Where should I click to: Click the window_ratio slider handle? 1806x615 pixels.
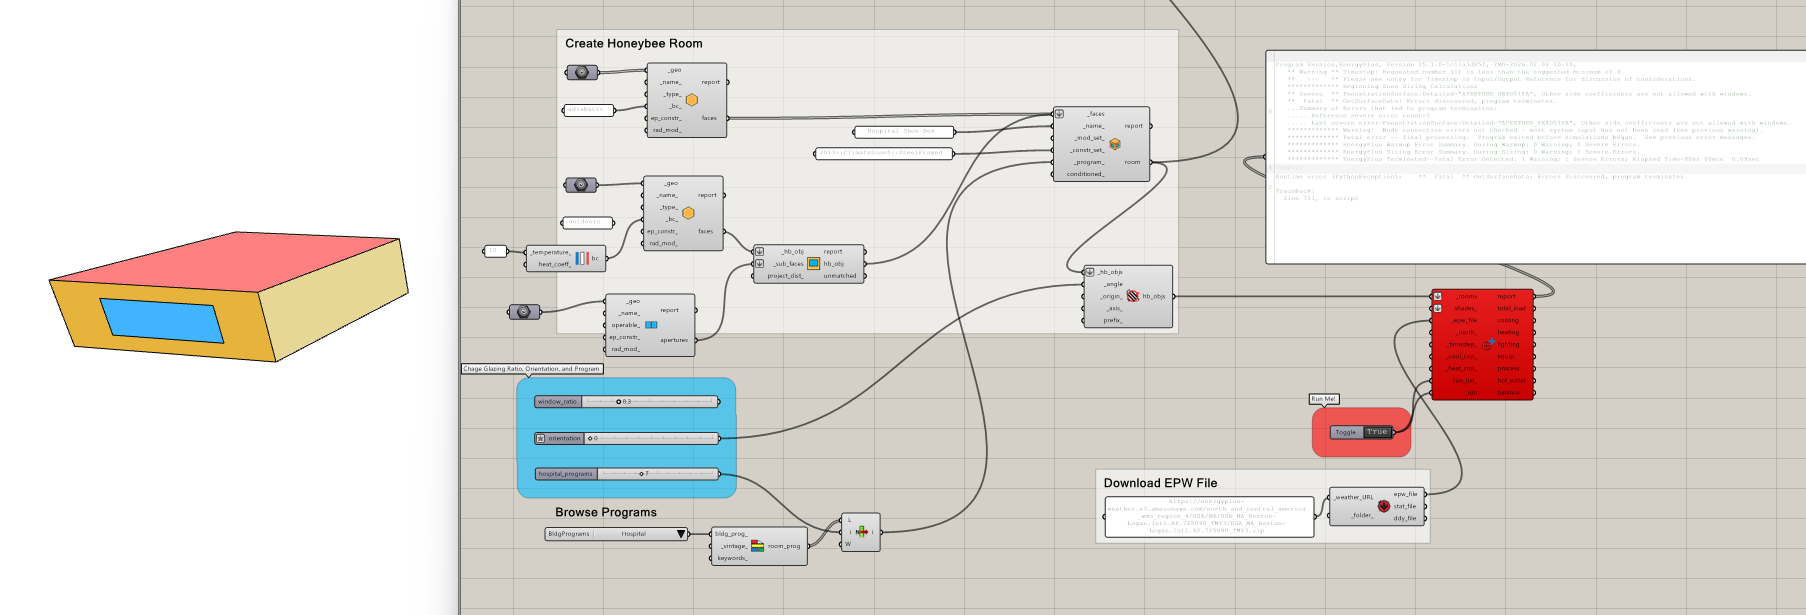coord(619,402)
